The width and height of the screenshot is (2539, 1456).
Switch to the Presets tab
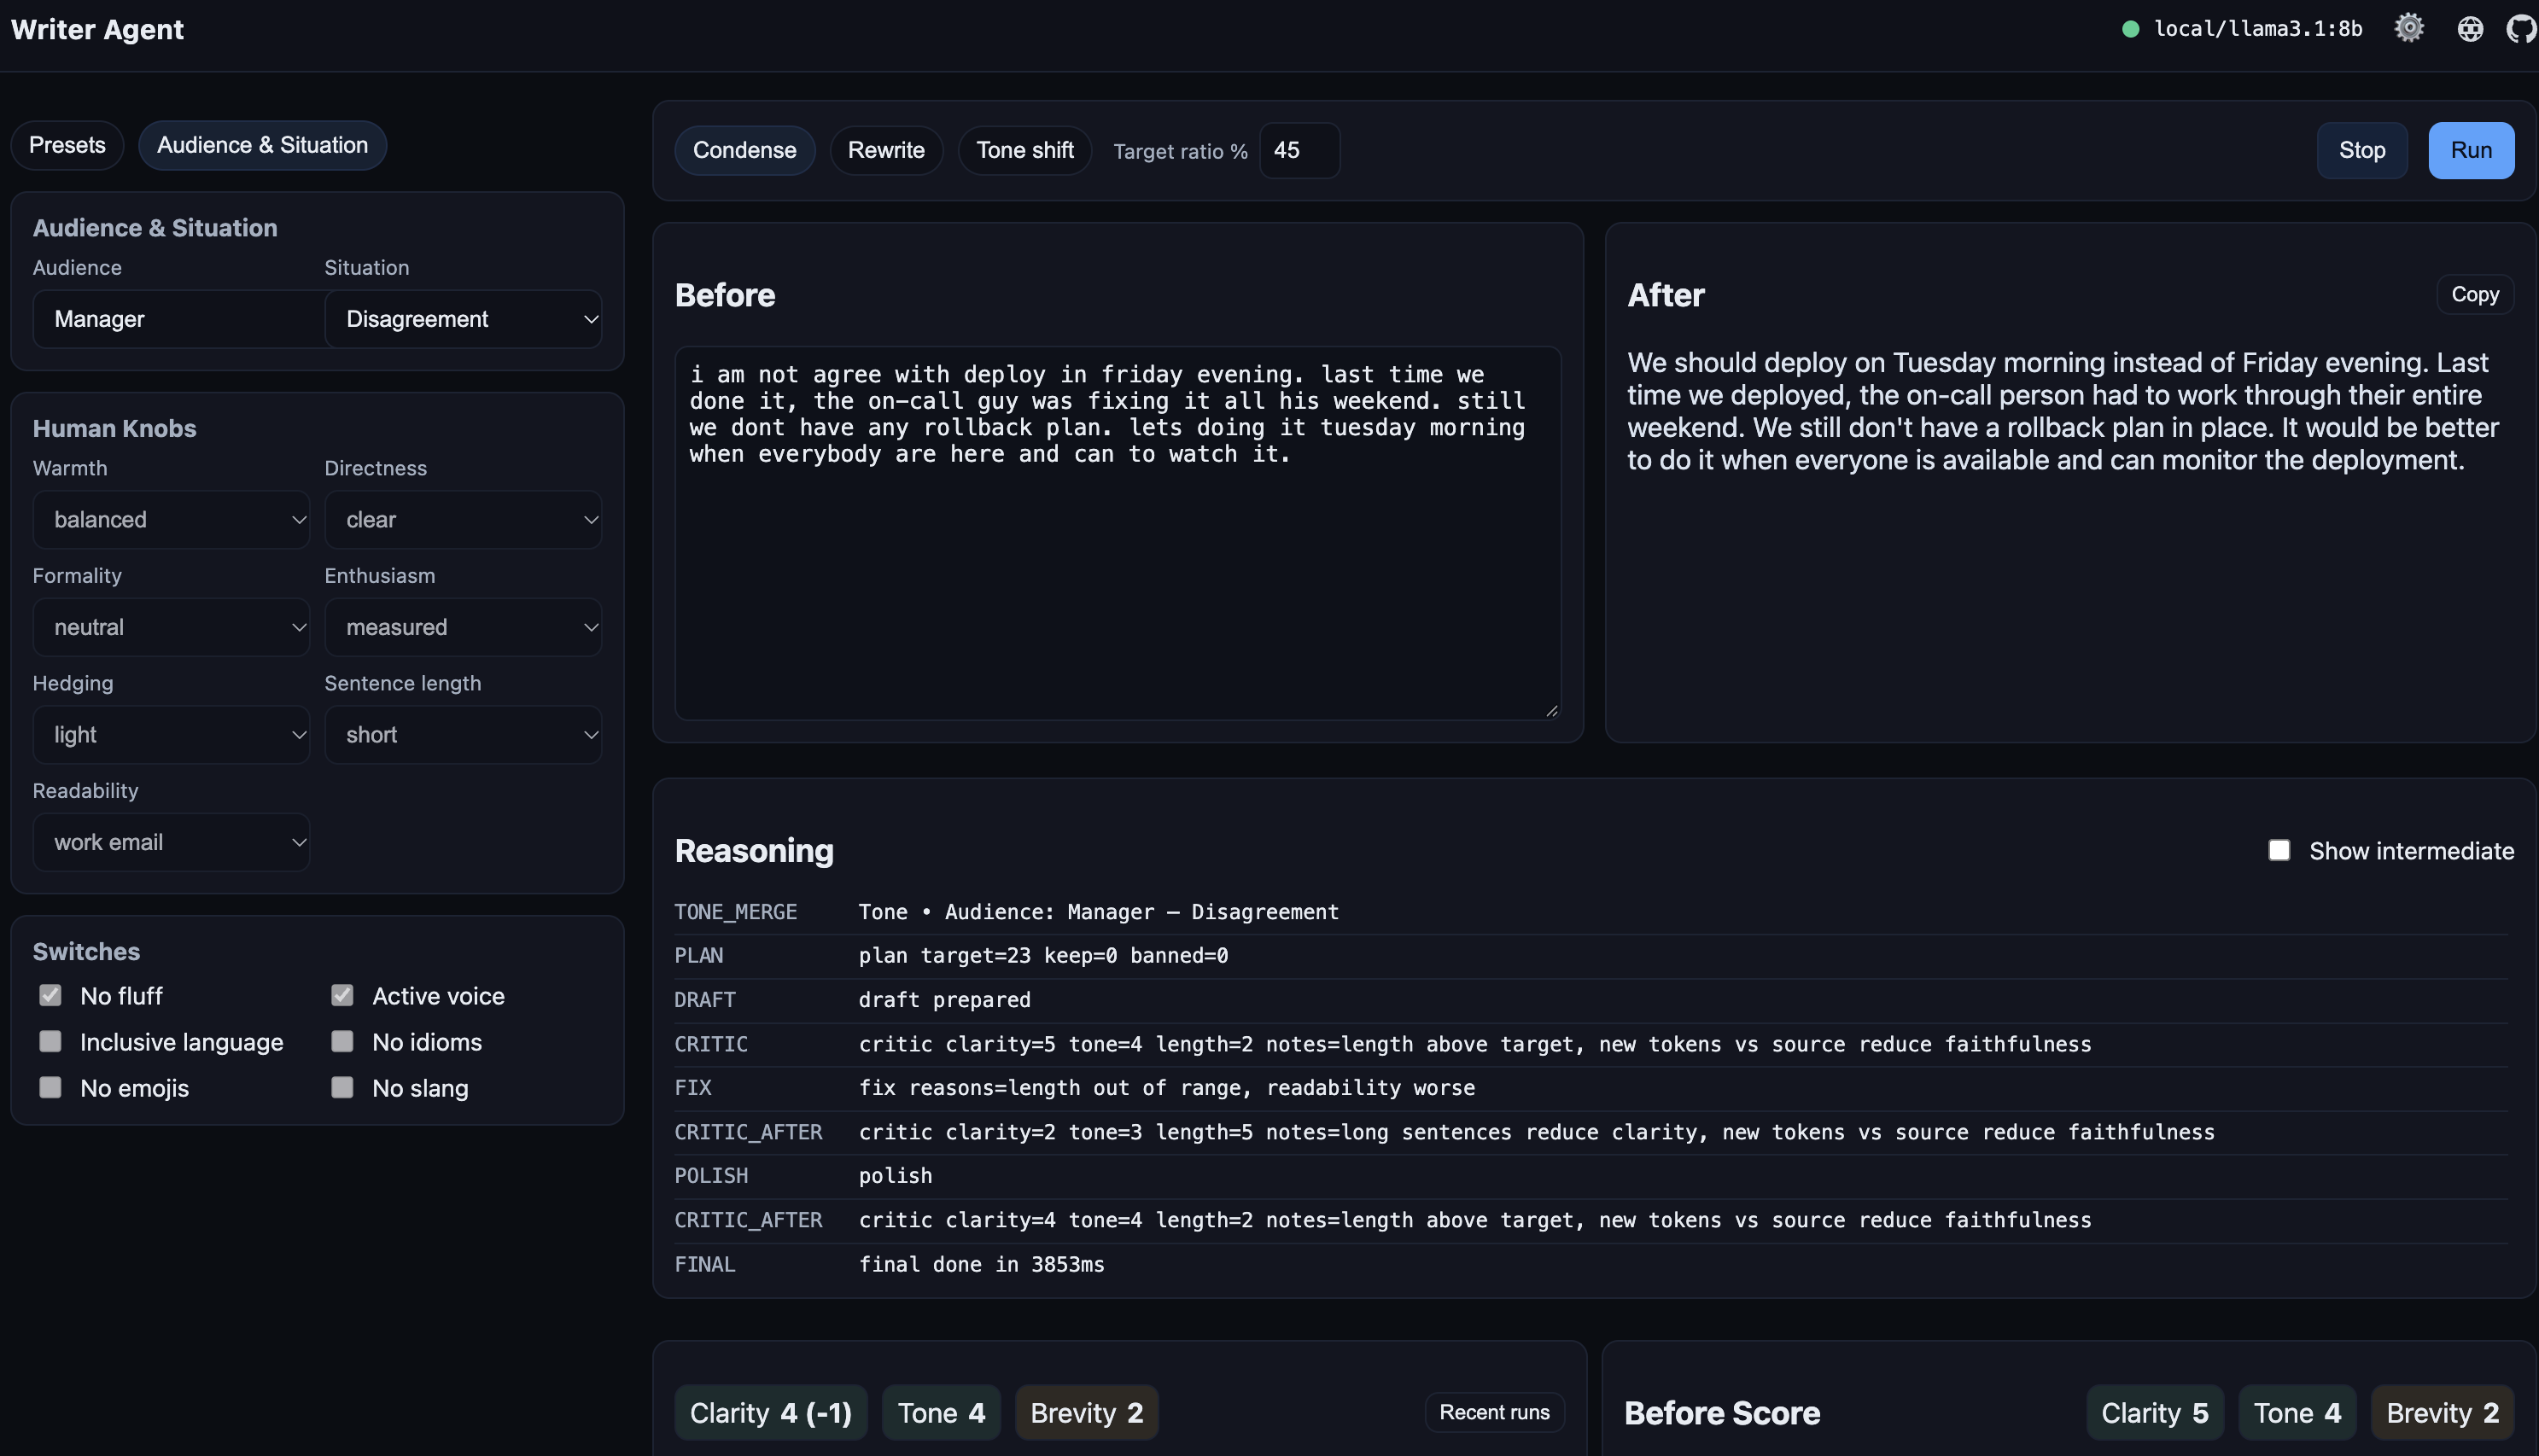[67, 145]
